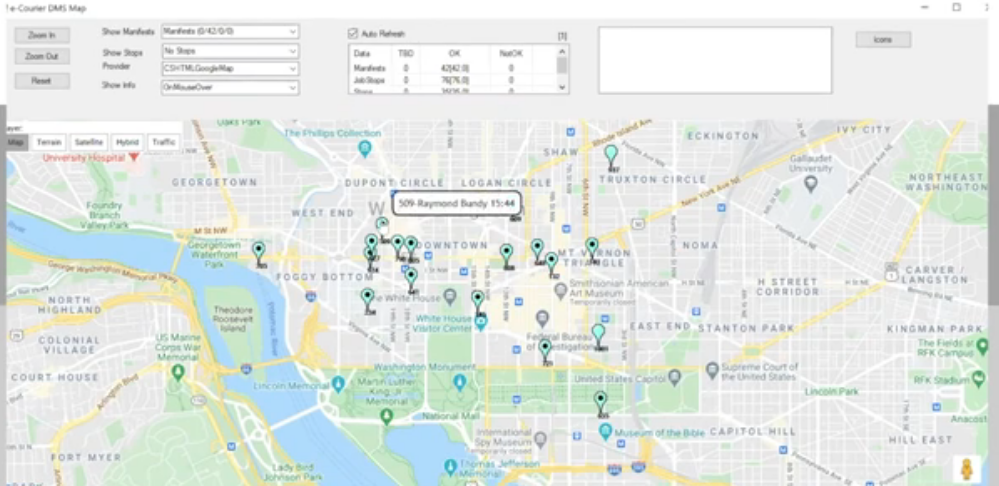Select the Hybrid layer tab
This screenshot has width=999, height=486.
pos(127,142)
